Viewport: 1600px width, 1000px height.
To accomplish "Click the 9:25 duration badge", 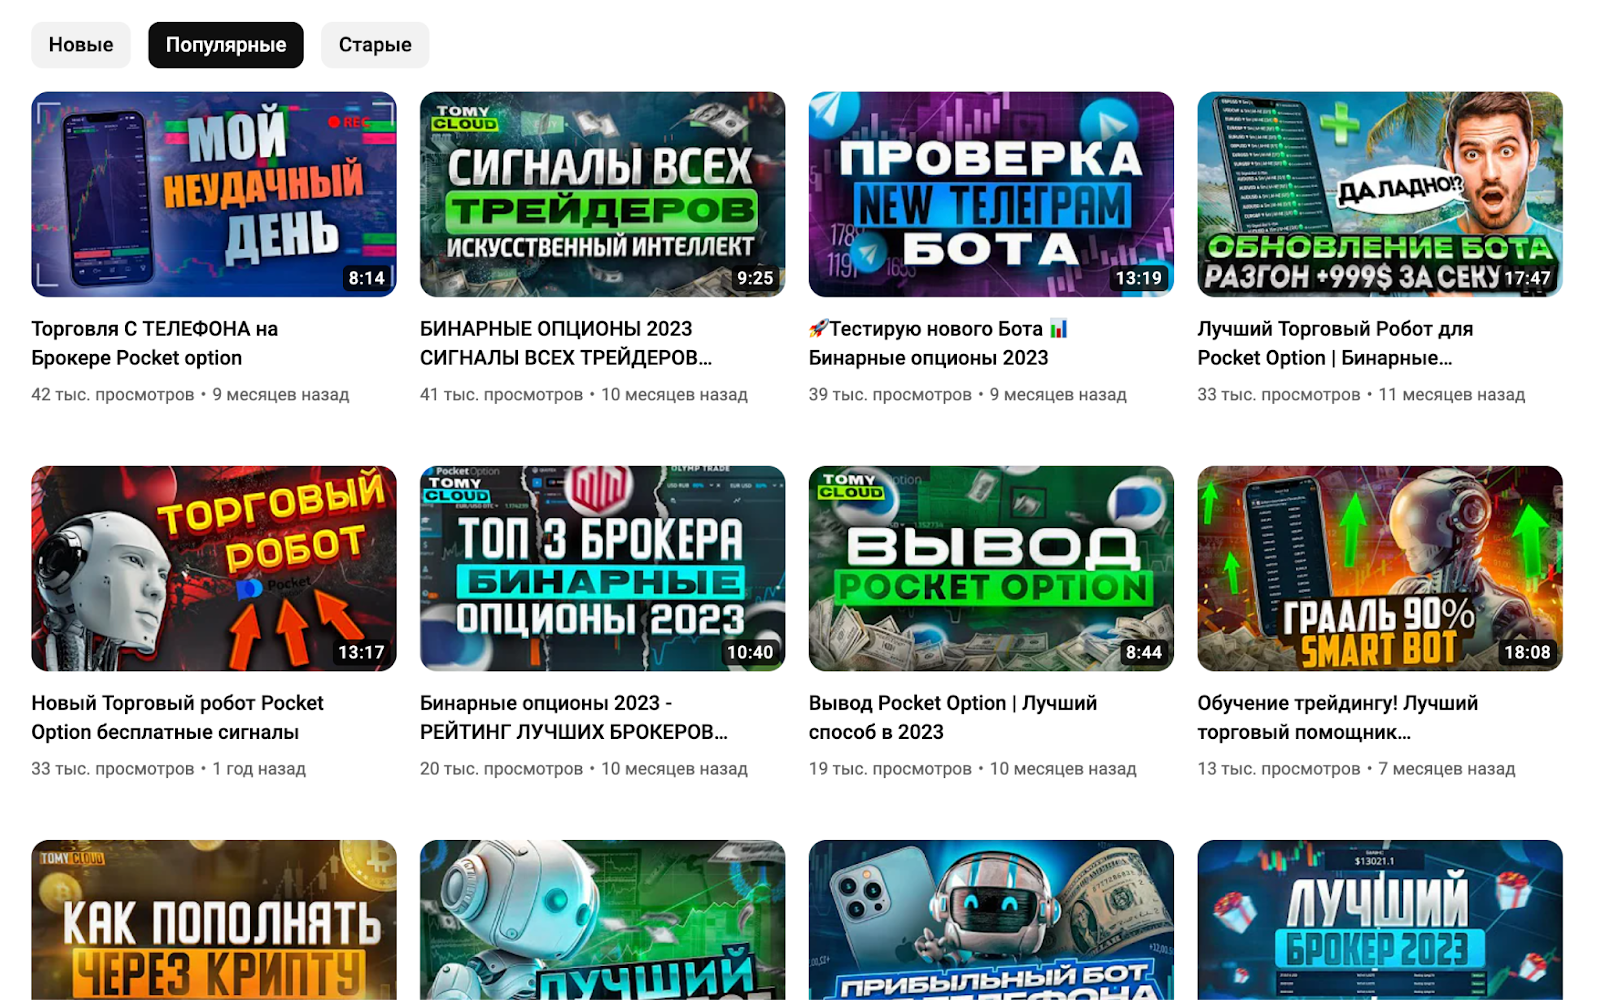I will [755, 278].
